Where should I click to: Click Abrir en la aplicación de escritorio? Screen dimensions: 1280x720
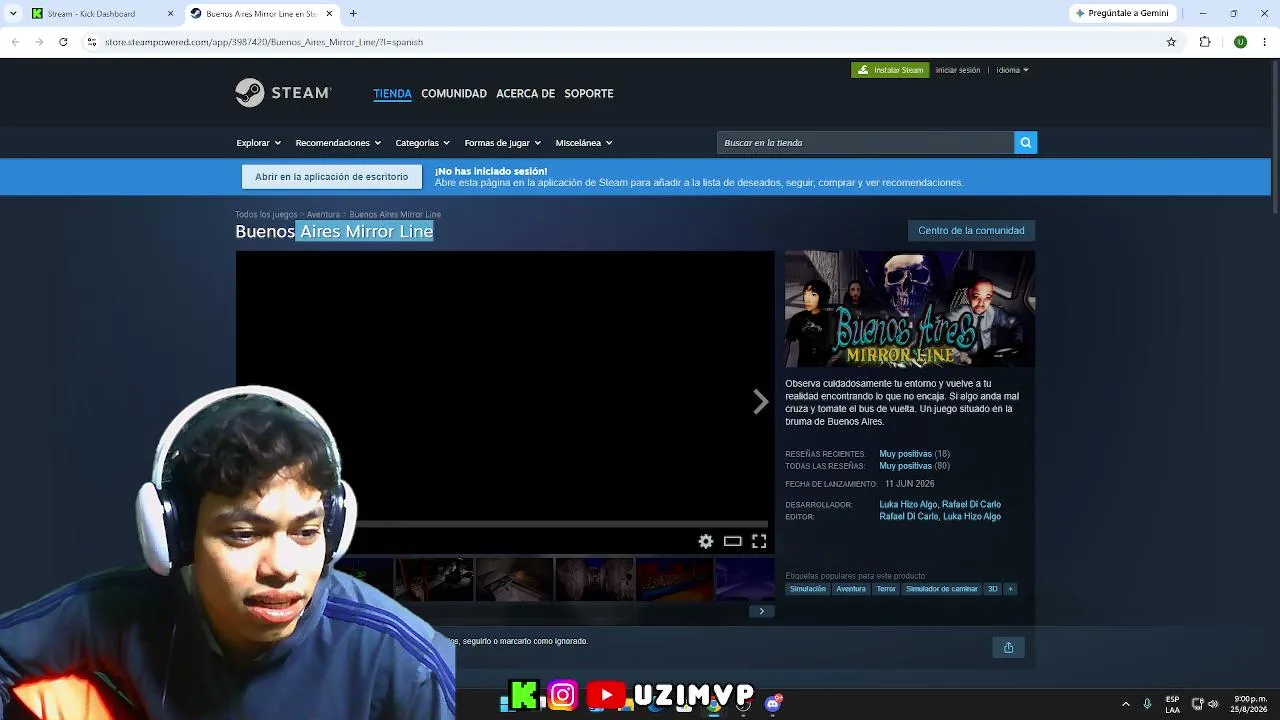pos(331,177)
